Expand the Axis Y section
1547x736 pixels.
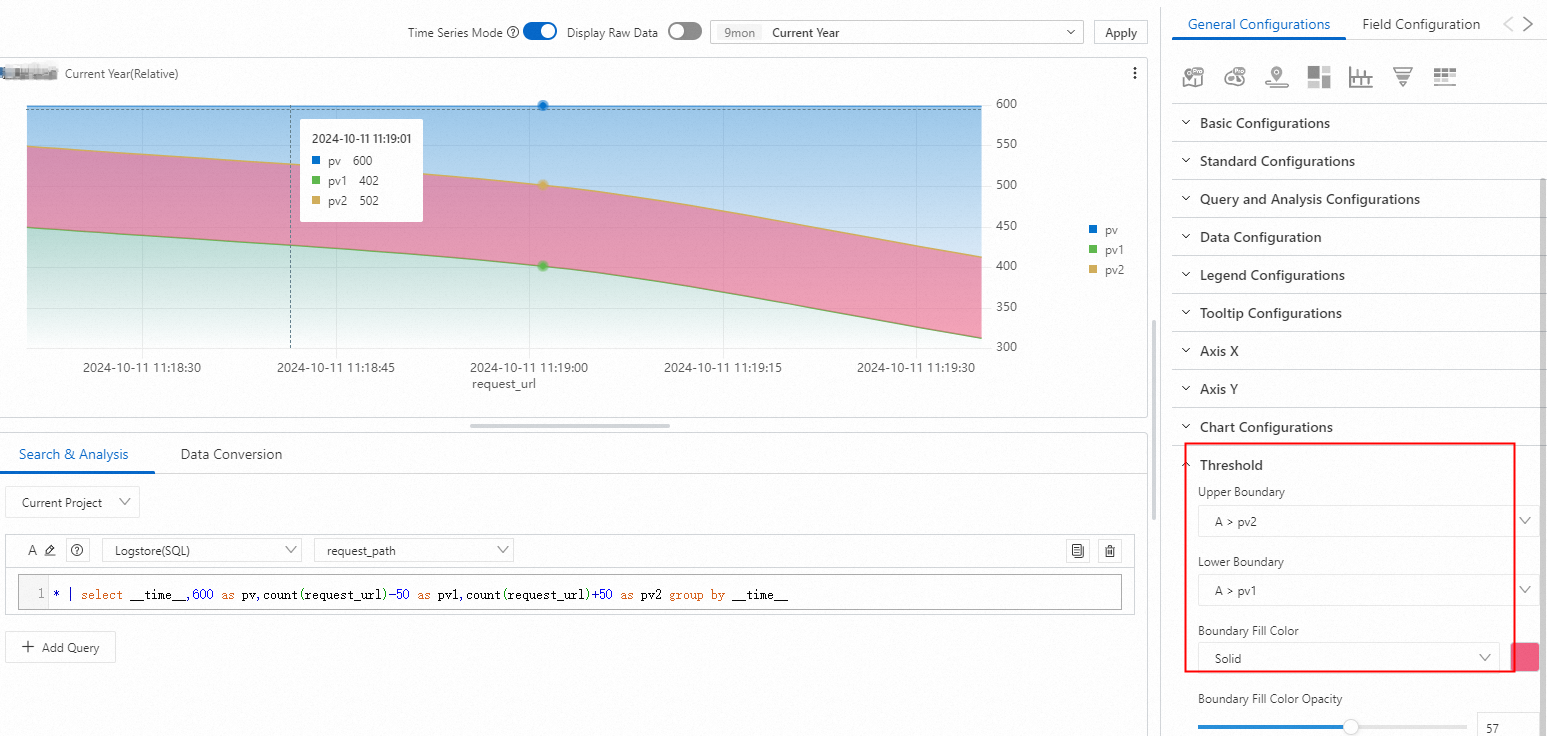click(x=1360, y=389)
